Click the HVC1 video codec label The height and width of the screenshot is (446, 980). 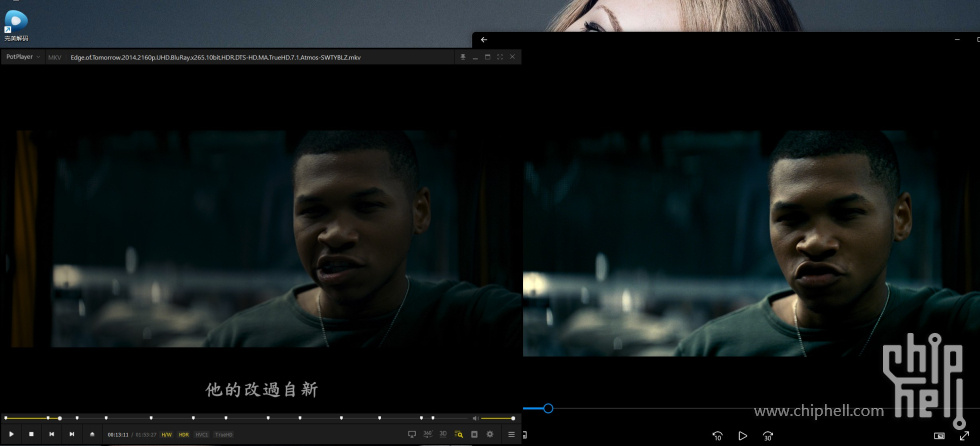(201, 435)
